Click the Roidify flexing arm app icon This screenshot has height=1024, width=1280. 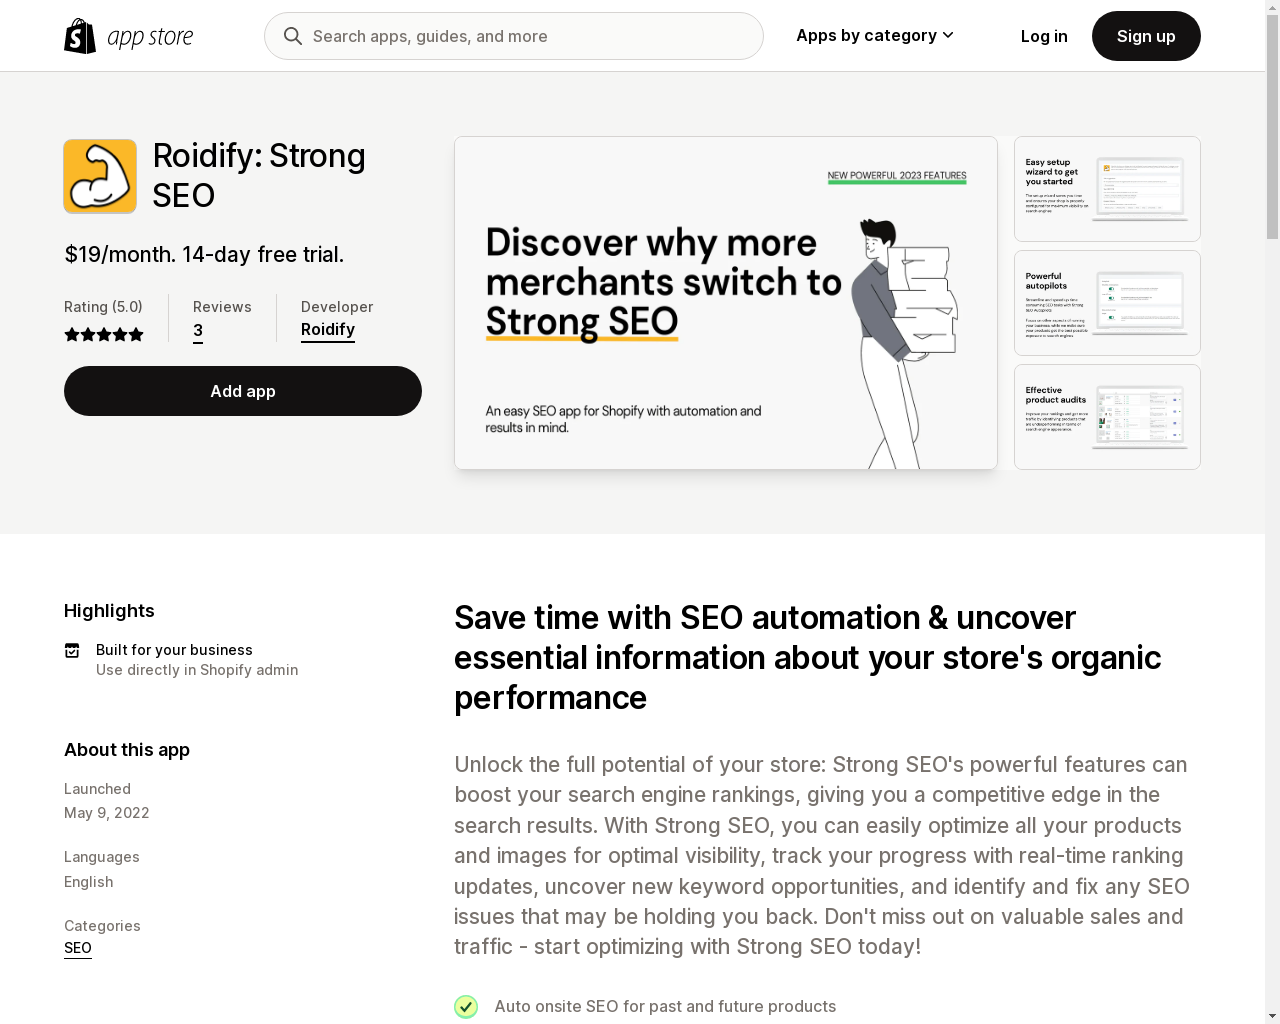pos(100,176)
